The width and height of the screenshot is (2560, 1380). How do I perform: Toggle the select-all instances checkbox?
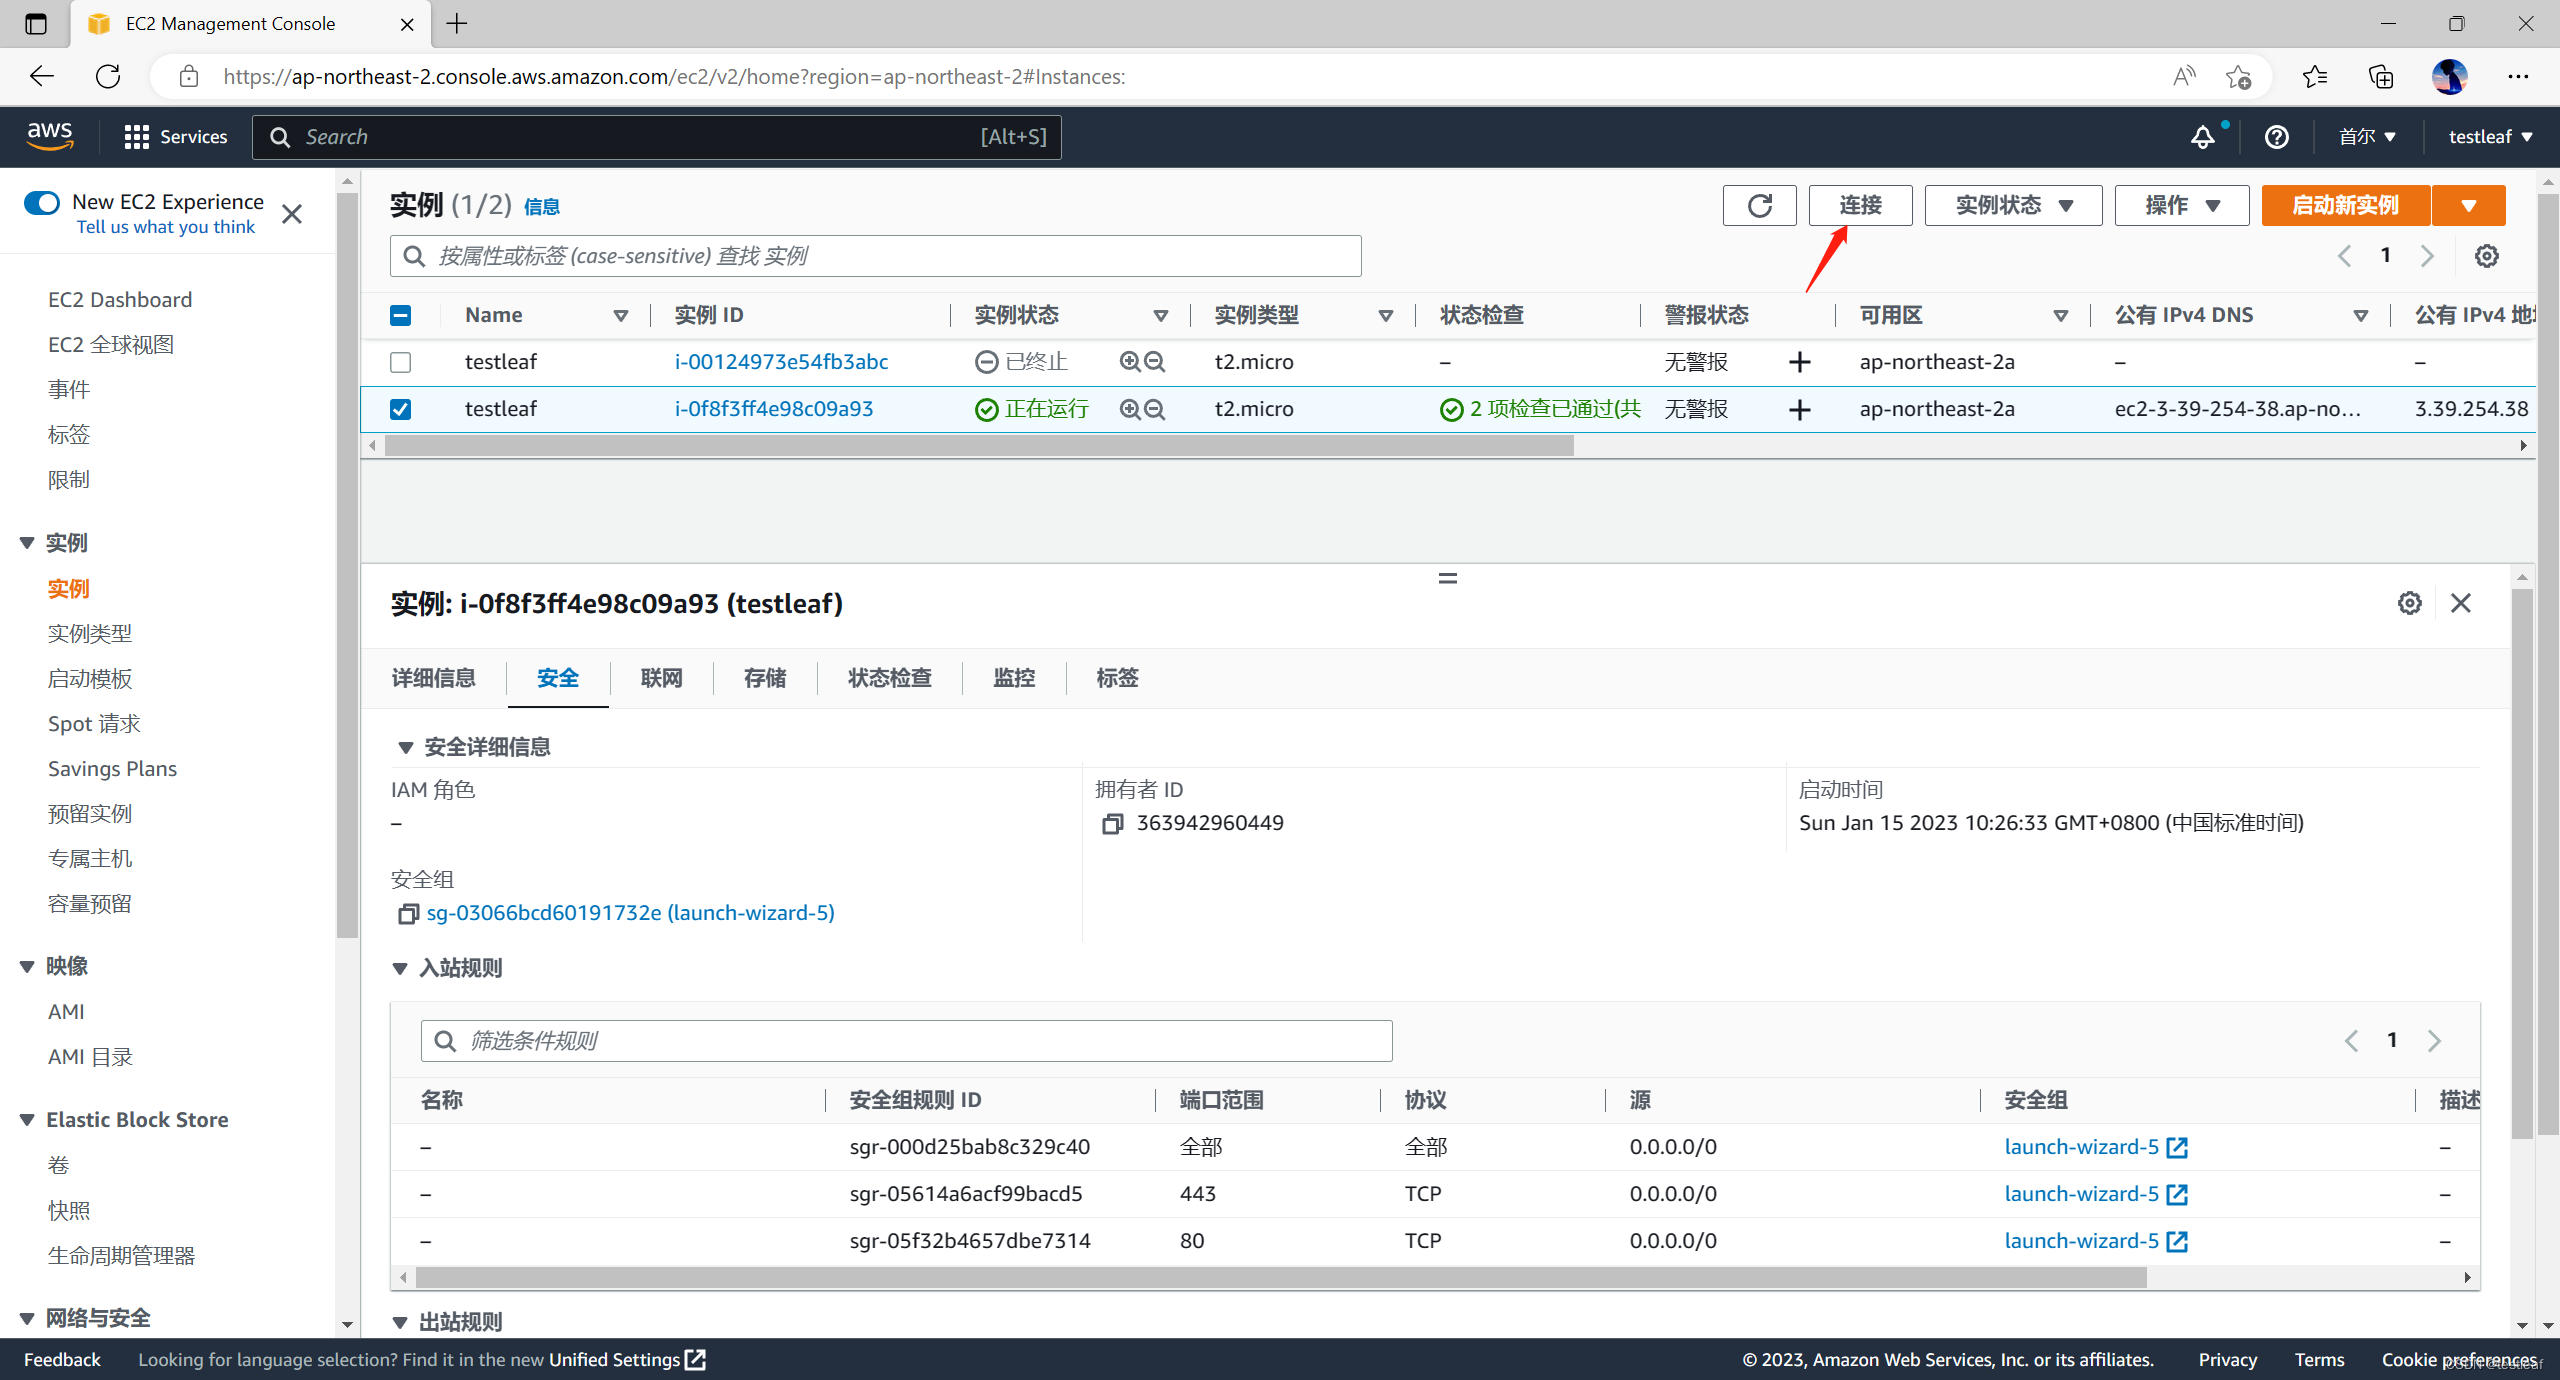(400, 315)
